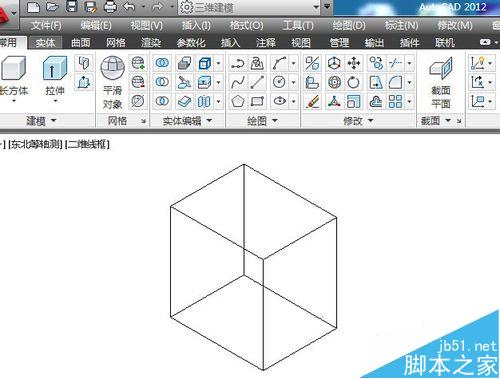Click the Move tool icon
Viewport: 500px width, 379px height.
click(x=354, y=63)
